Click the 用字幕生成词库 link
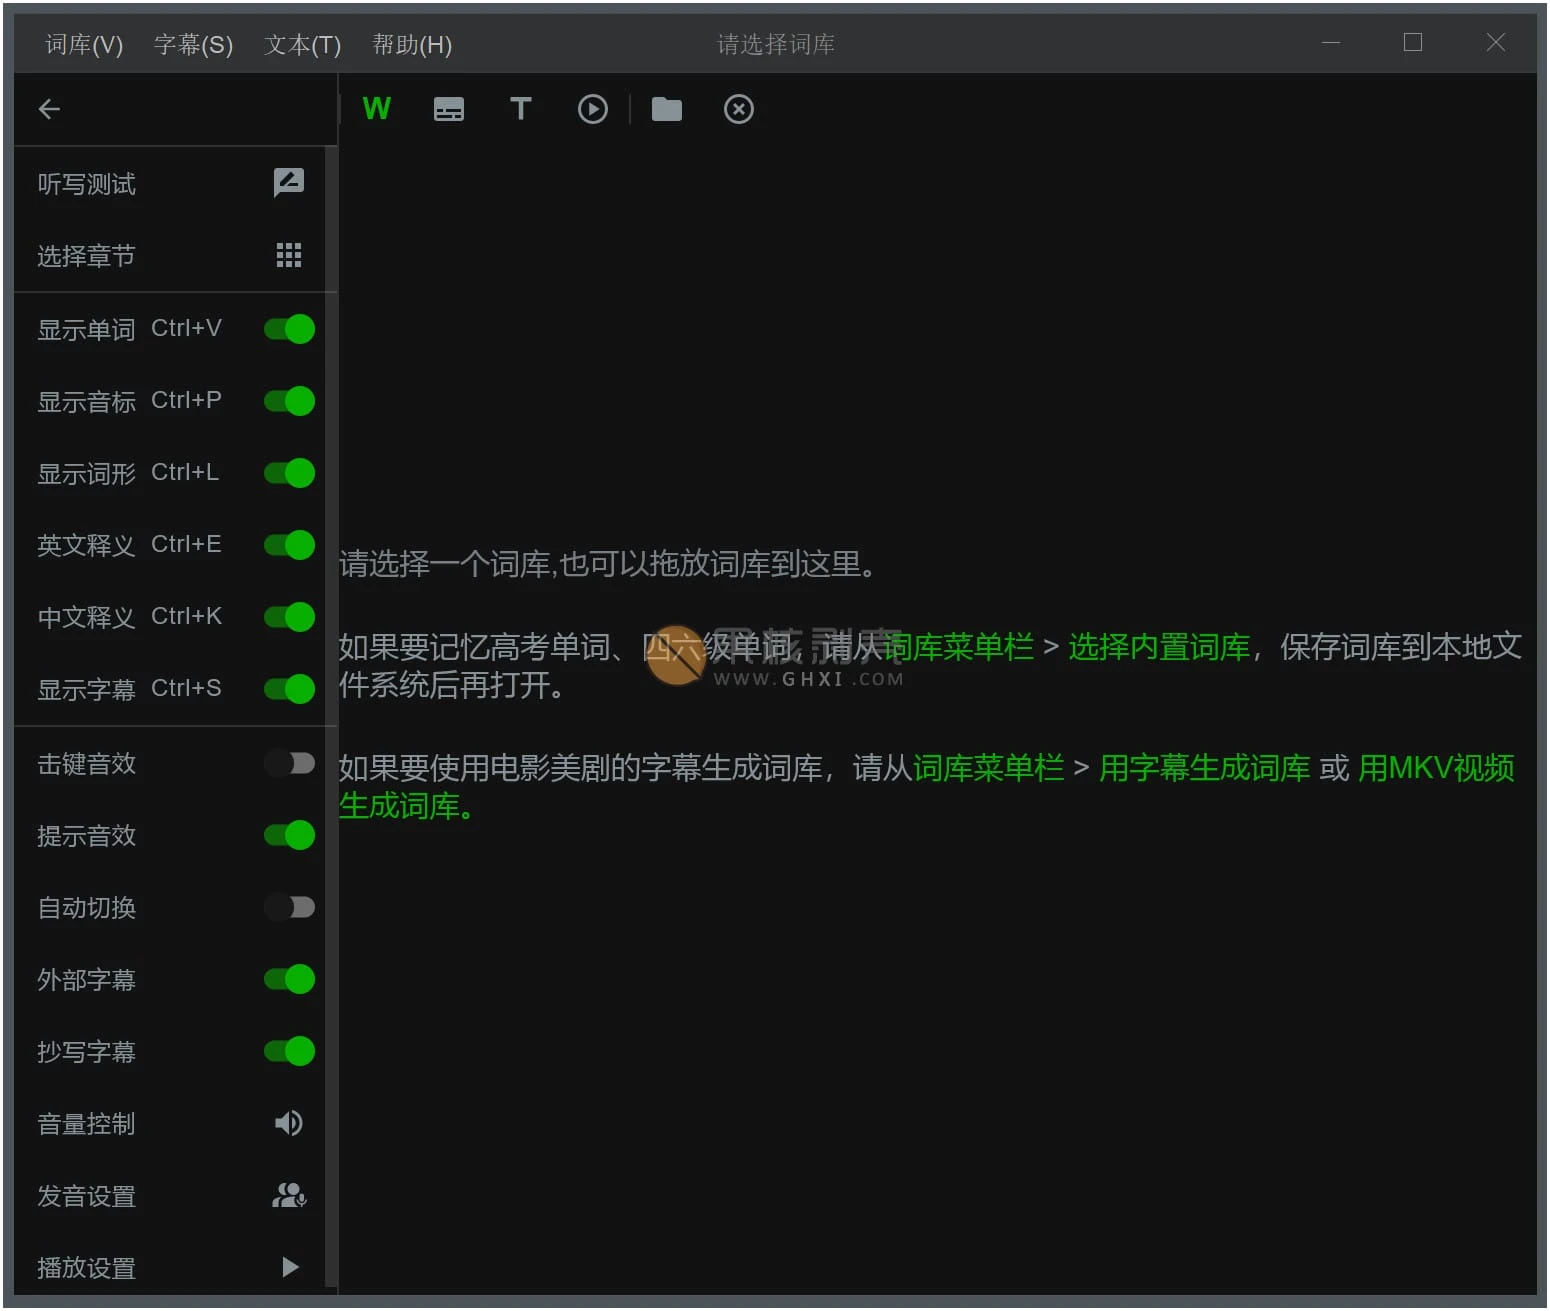Viewport: 1550px width, 1311px height. point(1204,768)
